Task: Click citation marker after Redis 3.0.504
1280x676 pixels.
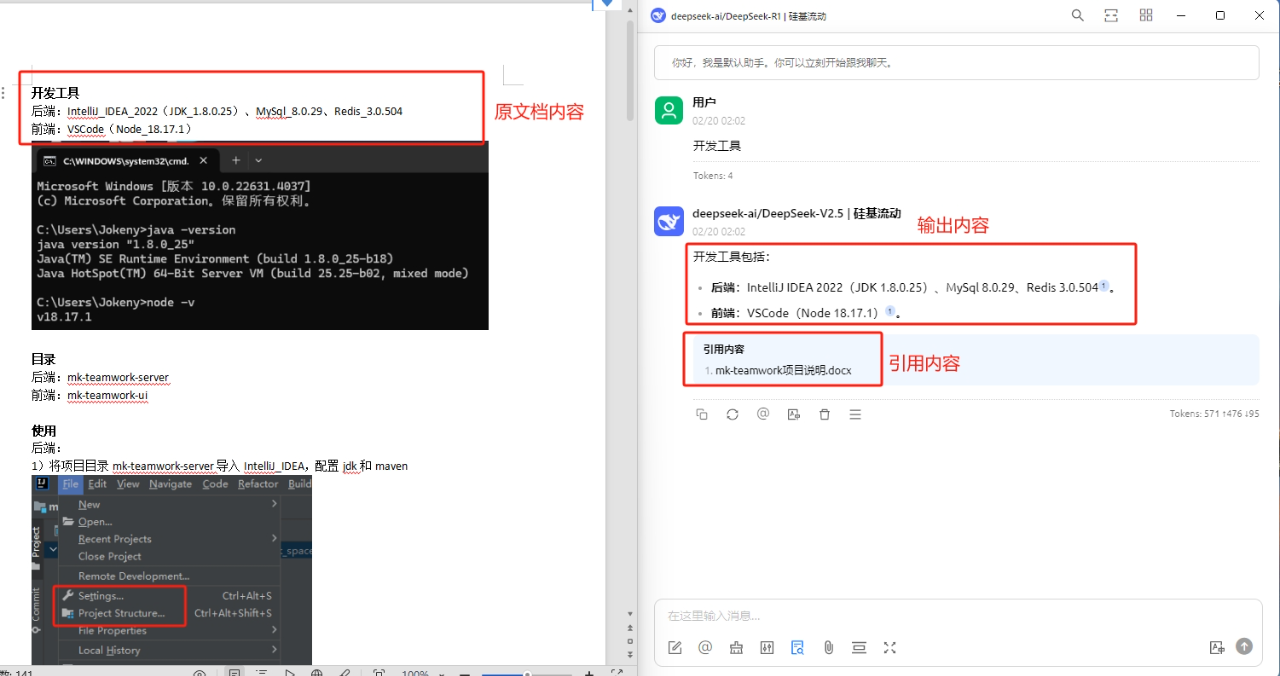Action: point(1103,286)
